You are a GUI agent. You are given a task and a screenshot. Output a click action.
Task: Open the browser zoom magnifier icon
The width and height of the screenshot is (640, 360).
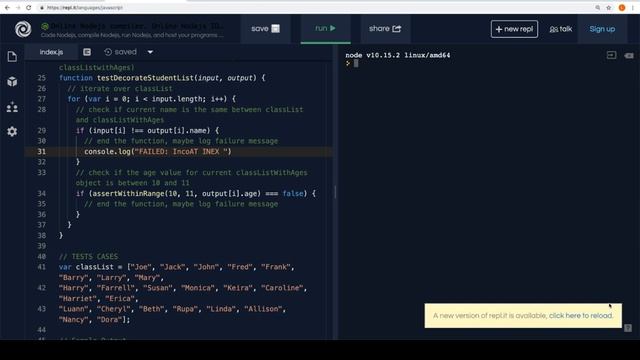click(598, 7)
